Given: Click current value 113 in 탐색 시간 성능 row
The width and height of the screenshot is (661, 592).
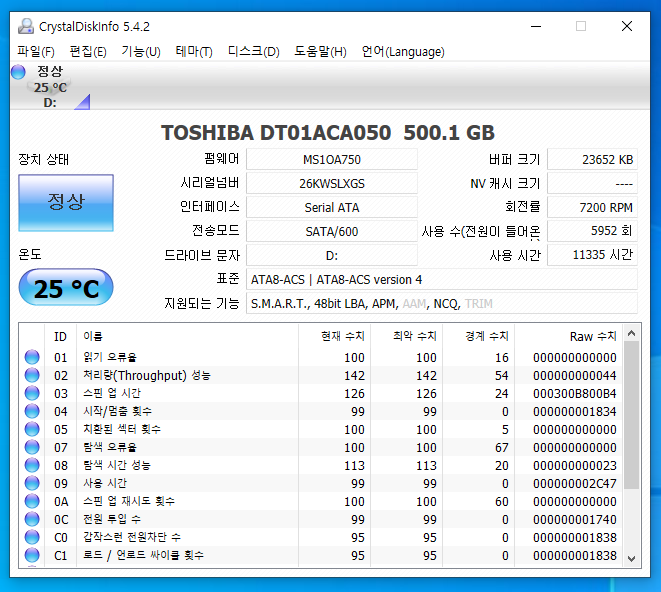Looking at the screenshot, I should coord(354,466).
